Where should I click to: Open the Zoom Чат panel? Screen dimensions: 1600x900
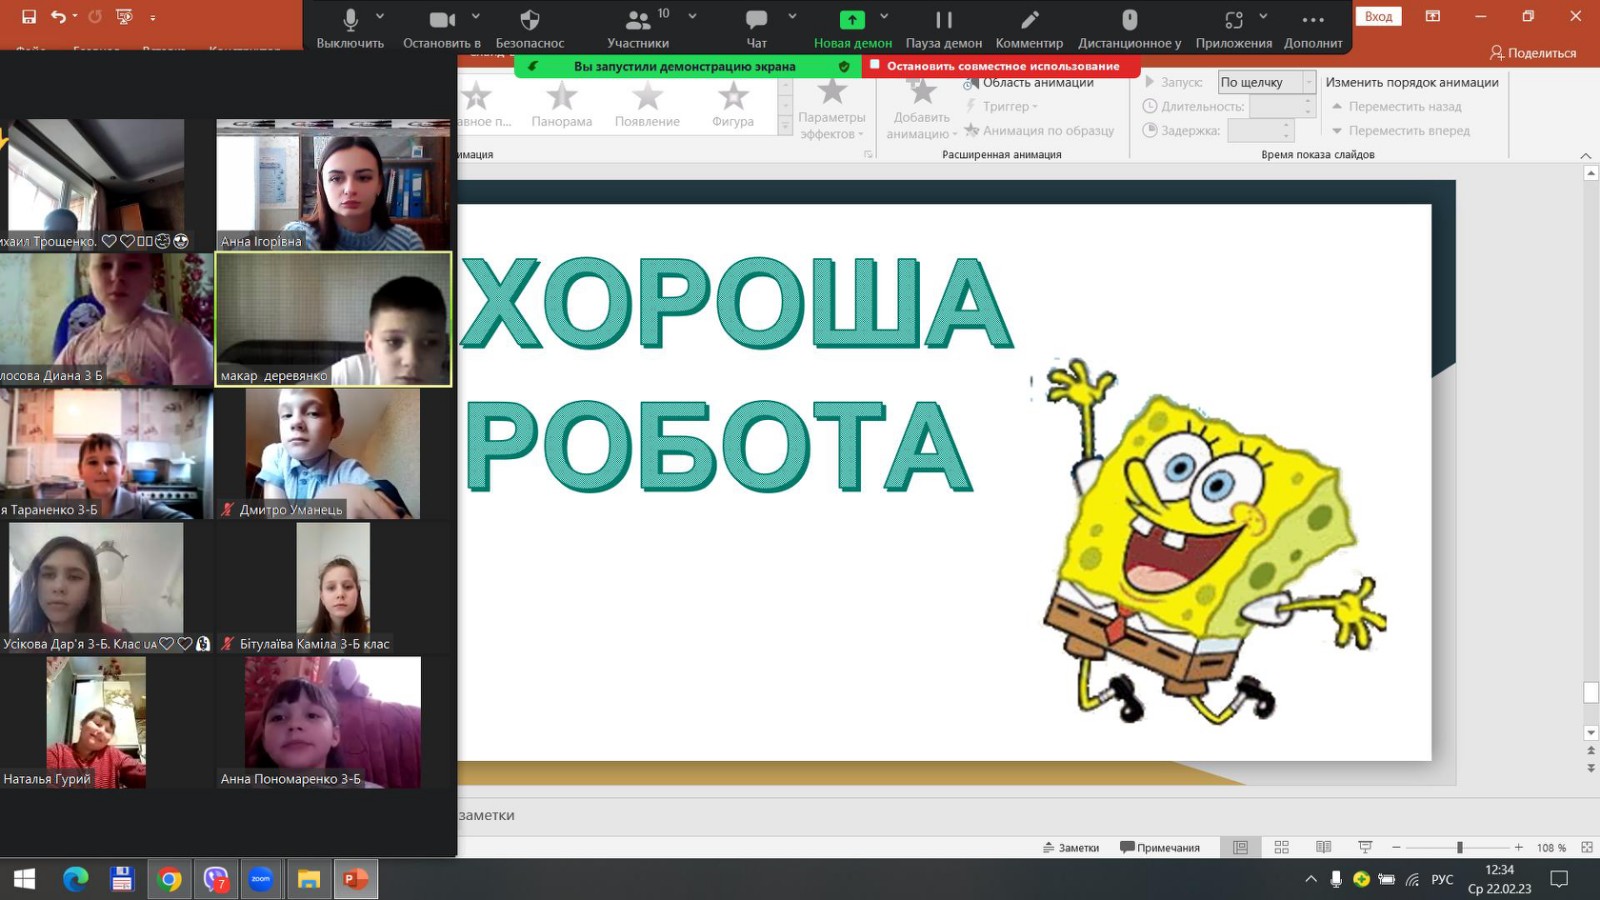[757, 27]
